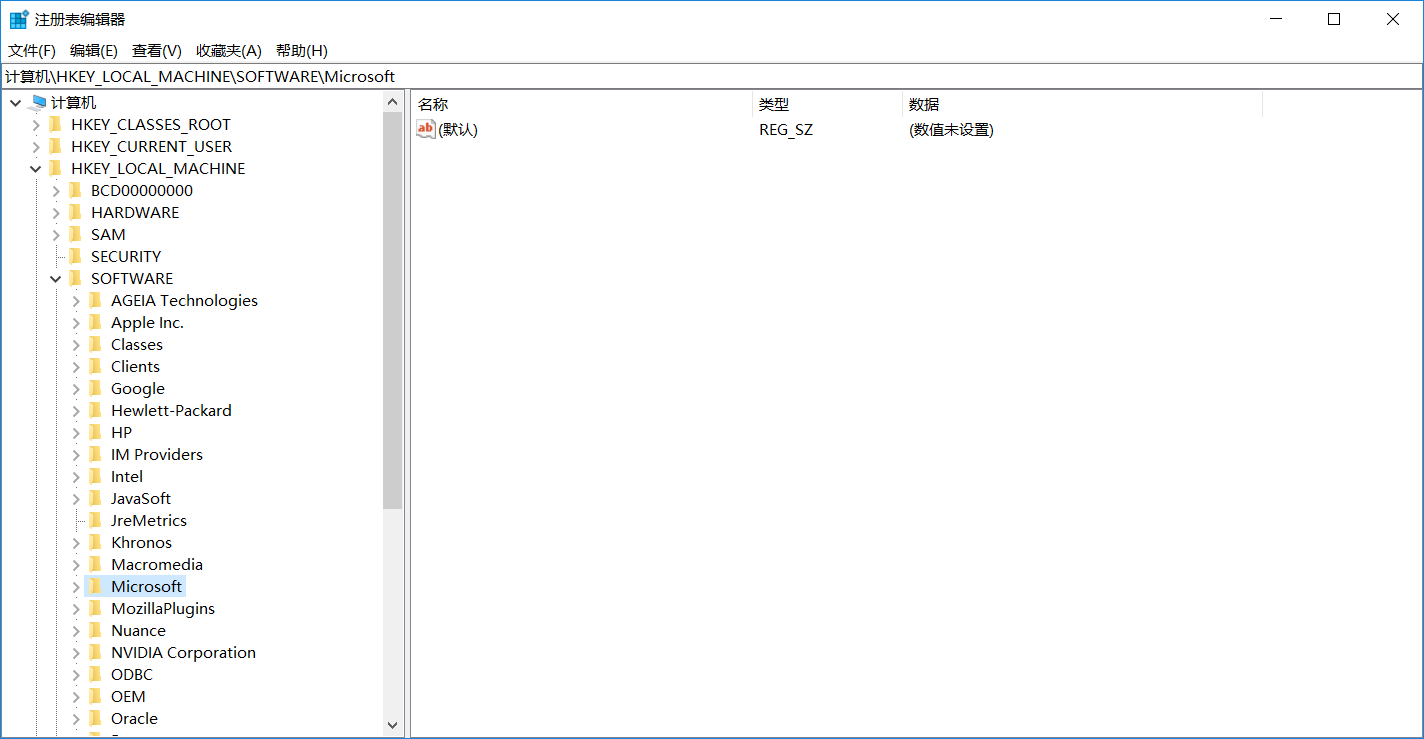Select the BCD00000000 key name
The image size is (1424, 739).
[142, 191]
